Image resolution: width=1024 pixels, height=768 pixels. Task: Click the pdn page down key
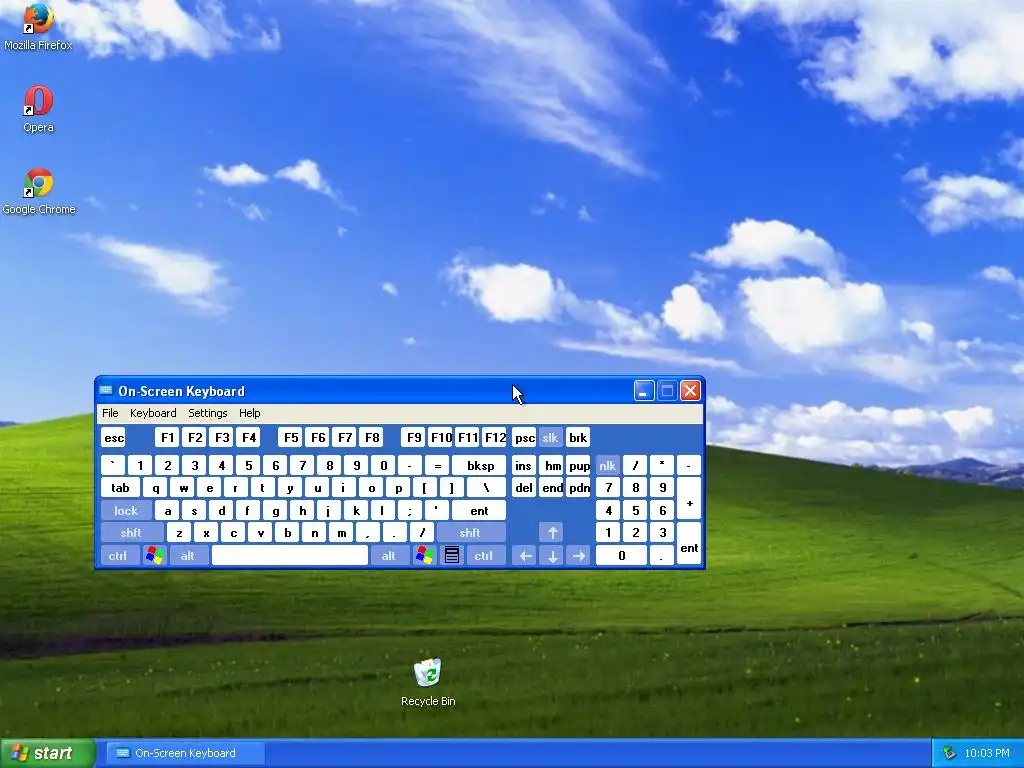(x=579, y=488)
